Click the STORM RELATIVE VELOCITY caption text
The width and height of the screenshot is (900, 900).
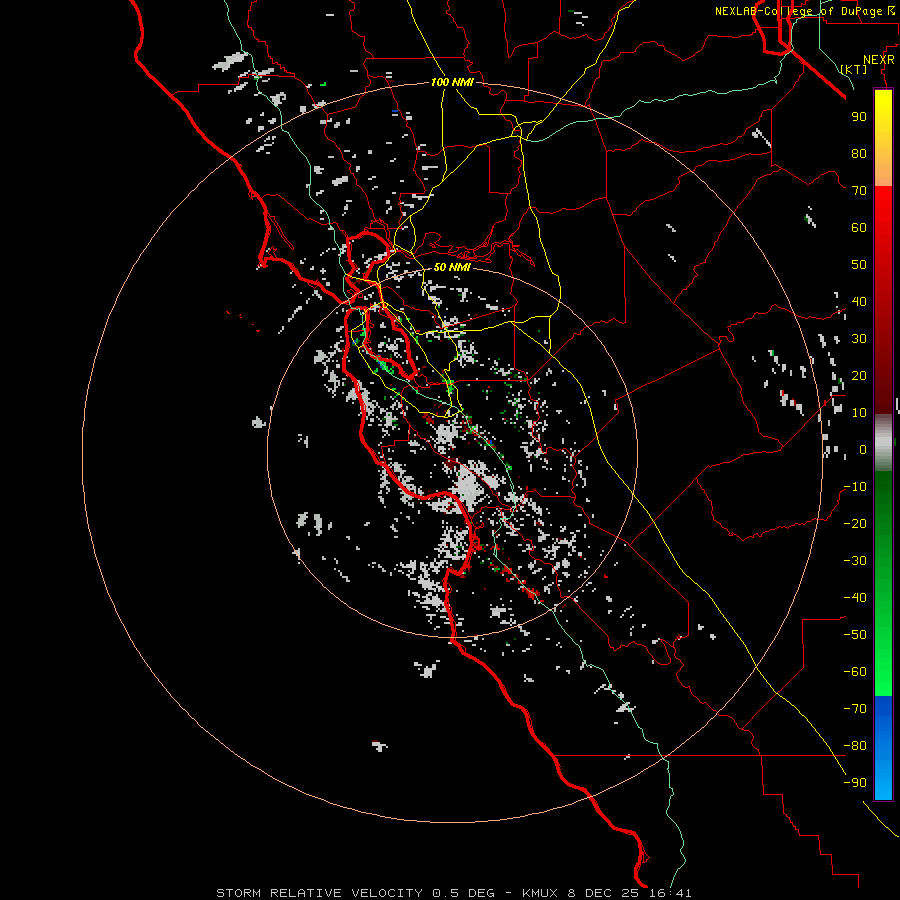point(319,893)
